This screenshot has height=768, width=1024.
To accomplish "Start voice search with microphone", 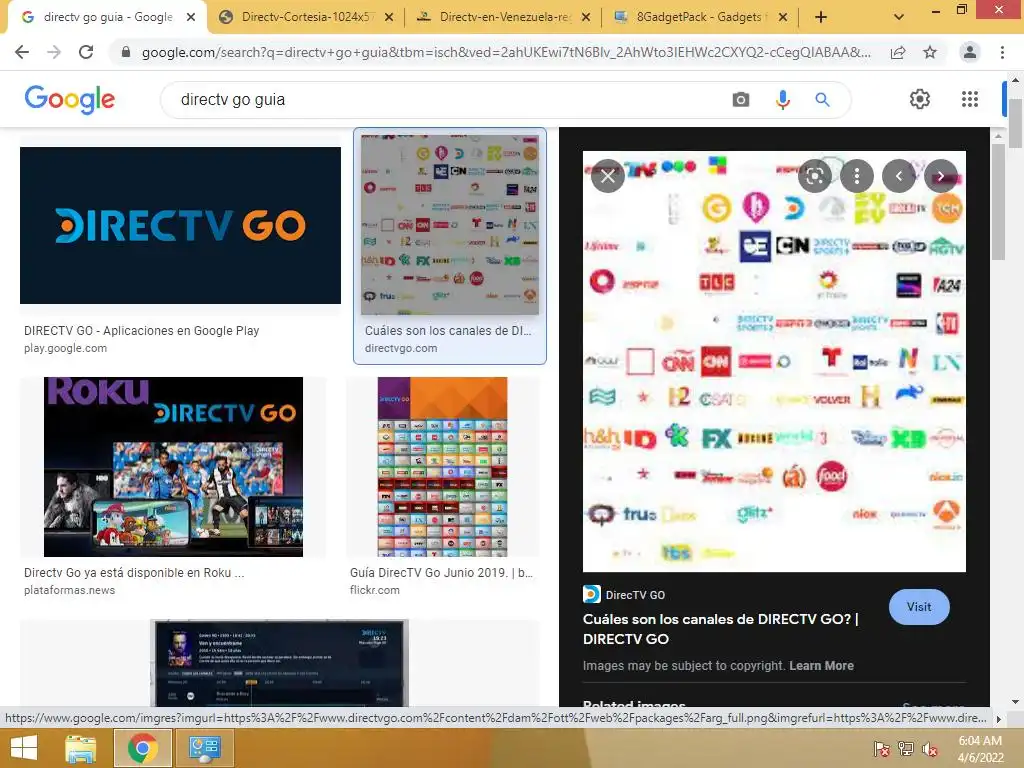I will [782, 99].
